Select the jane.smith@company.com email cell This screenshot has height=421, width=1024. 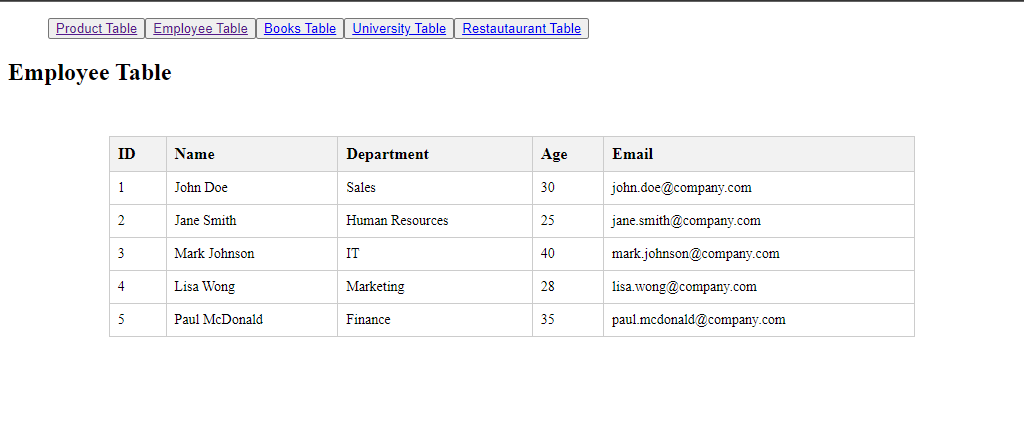(759, 221)
